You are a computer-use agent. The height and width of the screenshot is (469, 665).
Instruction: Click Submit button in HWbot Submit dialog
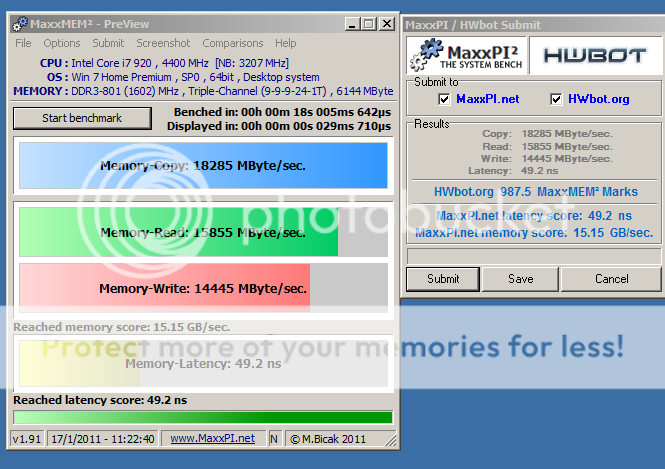(x=443, y=279)
